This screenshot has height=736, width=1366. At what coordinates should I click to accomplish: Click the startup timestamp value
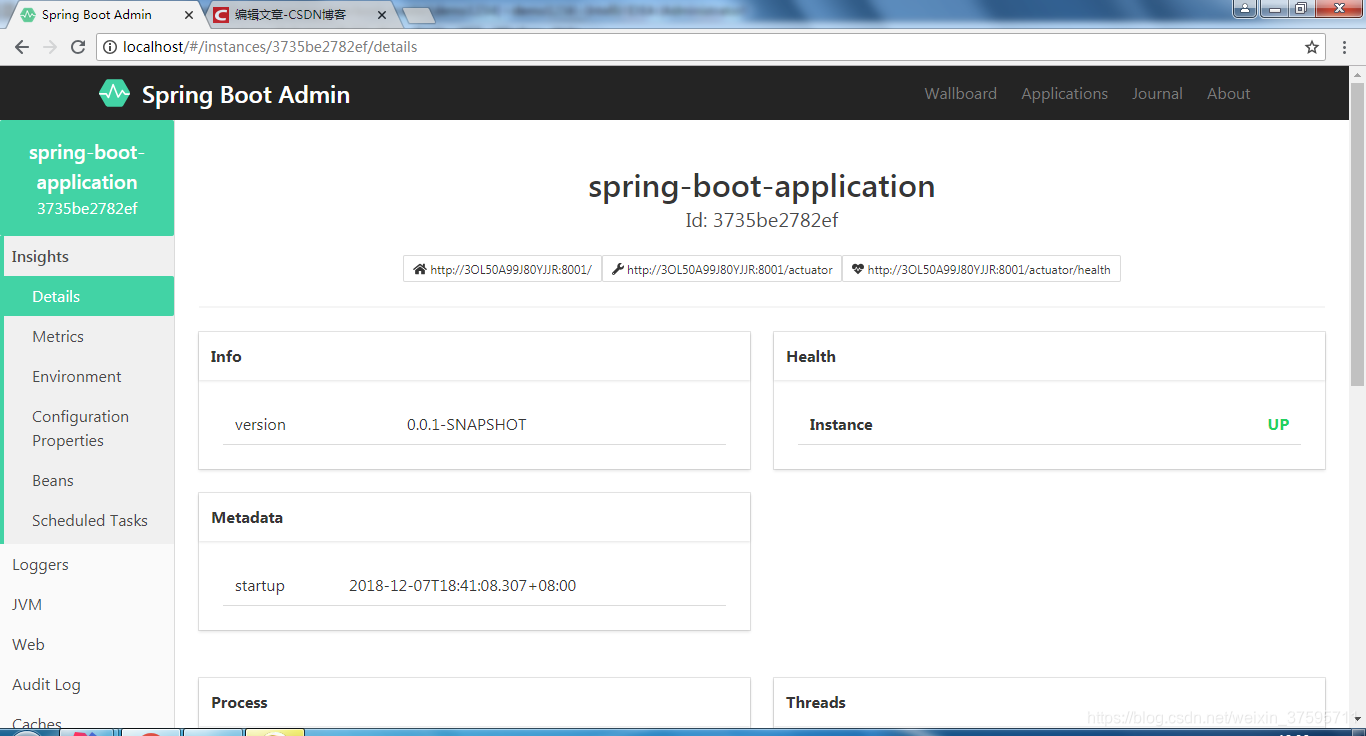462,585
